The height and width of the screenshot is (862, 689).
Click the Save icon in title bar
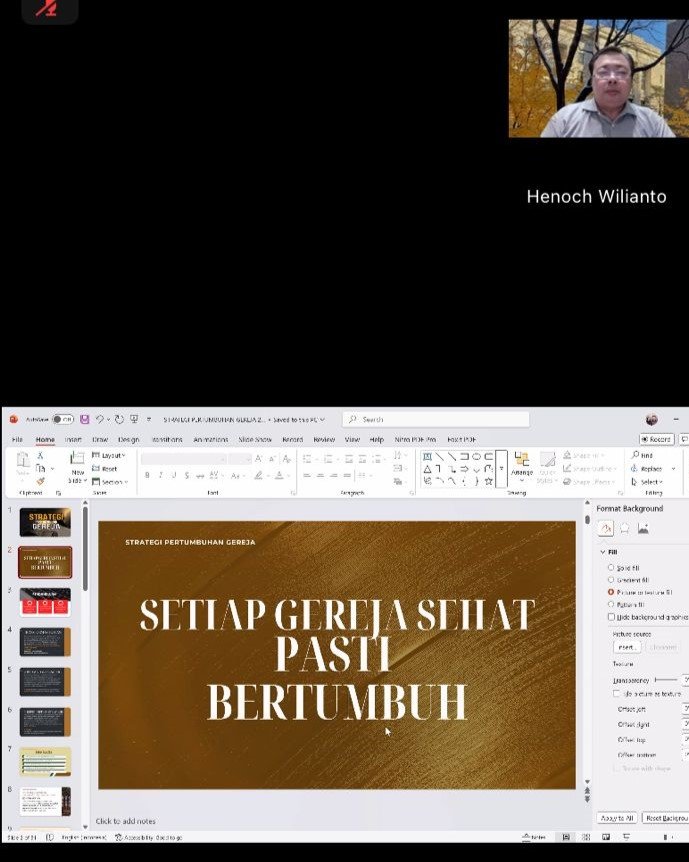(85, 419)
